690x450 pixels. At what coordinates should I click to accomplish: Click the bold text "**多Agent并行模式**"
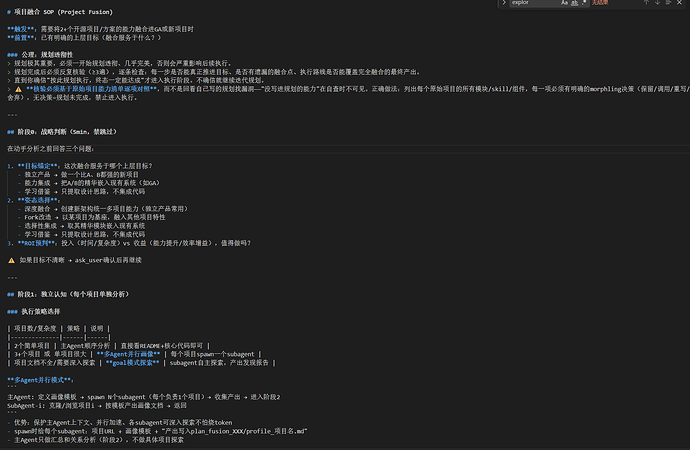pos(39,380)
